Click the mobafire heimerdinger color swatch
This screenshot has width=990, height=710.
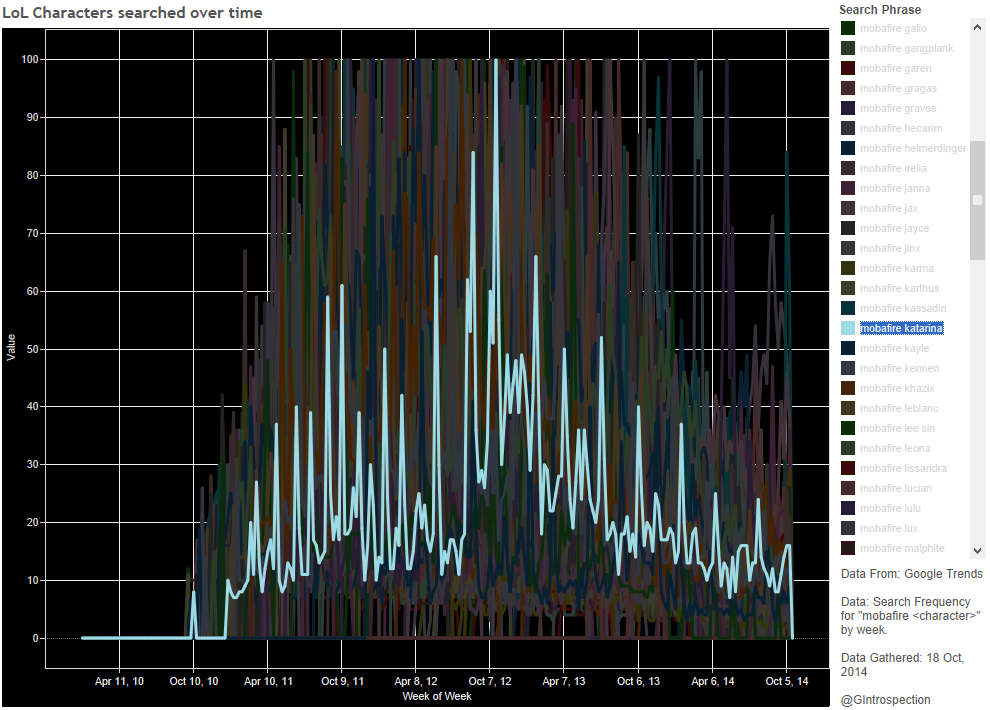point(848,148)
